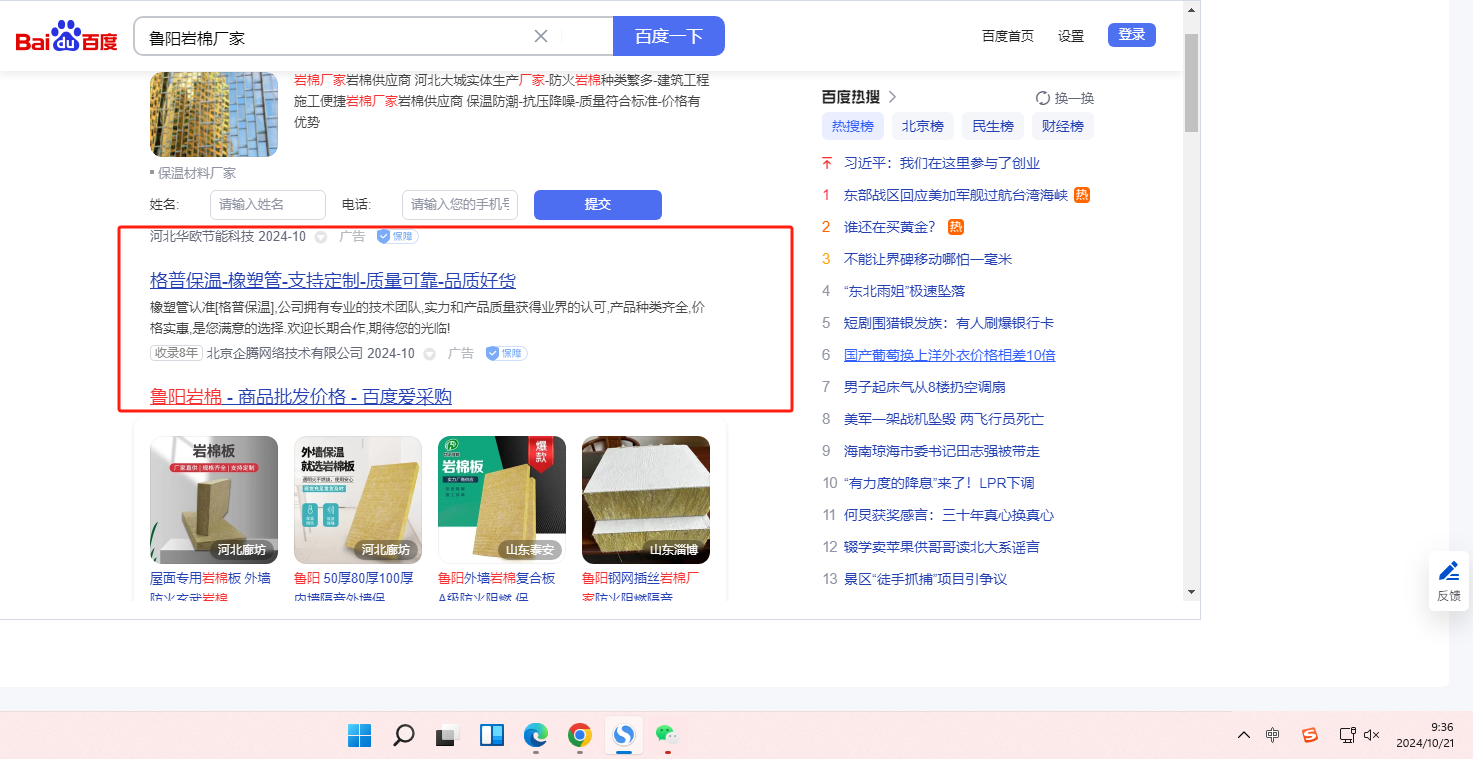Screen dimensions: 1473x759
Task: Click the Sogou input method tray icon
Action: coord(1310,735)
